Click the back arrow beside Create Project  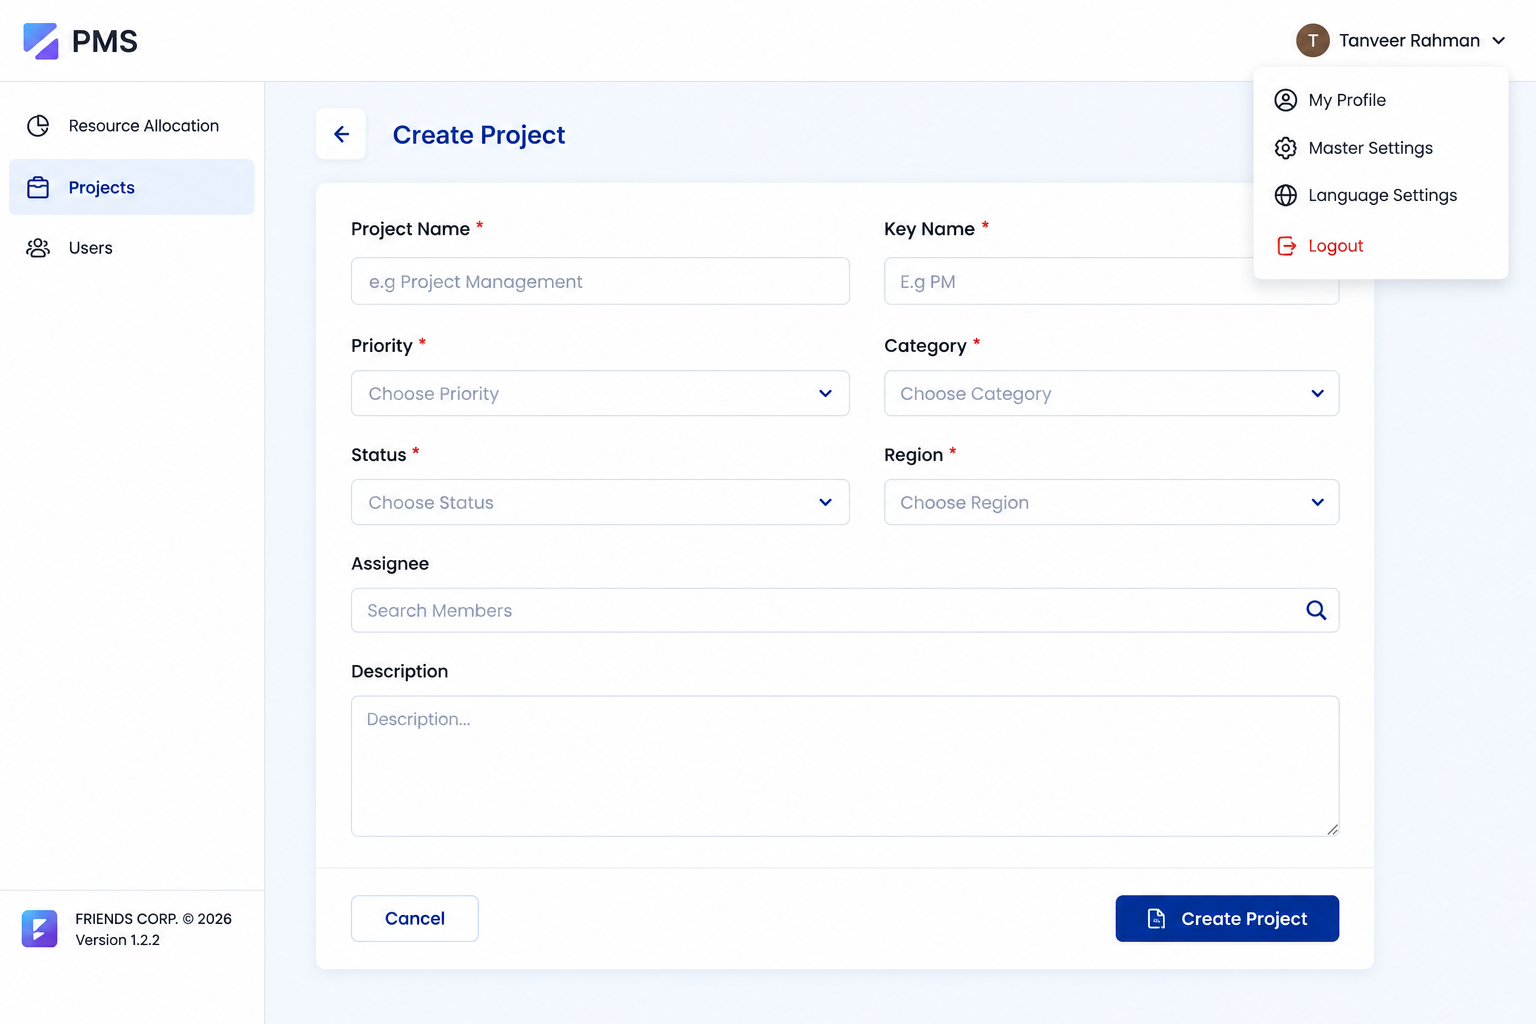coord(341,134)
